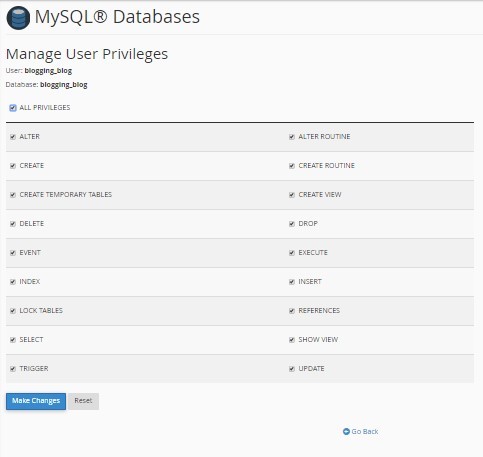Untick the DROP privilege checkbox
Viewport: 483px width, 457px height.
(x=292, y=224)
